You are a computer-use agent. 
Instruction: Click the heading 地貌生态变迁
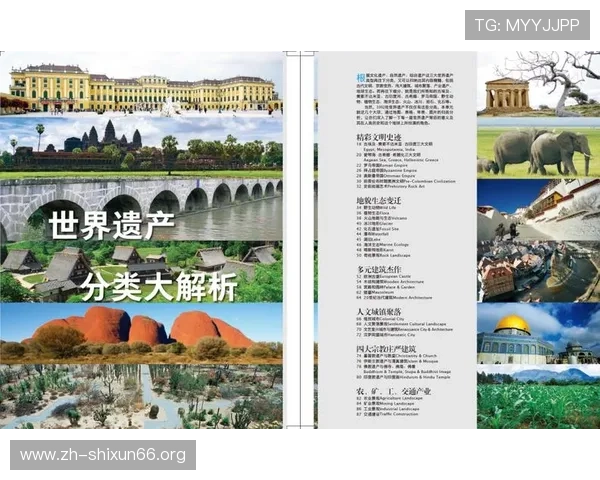379,200
